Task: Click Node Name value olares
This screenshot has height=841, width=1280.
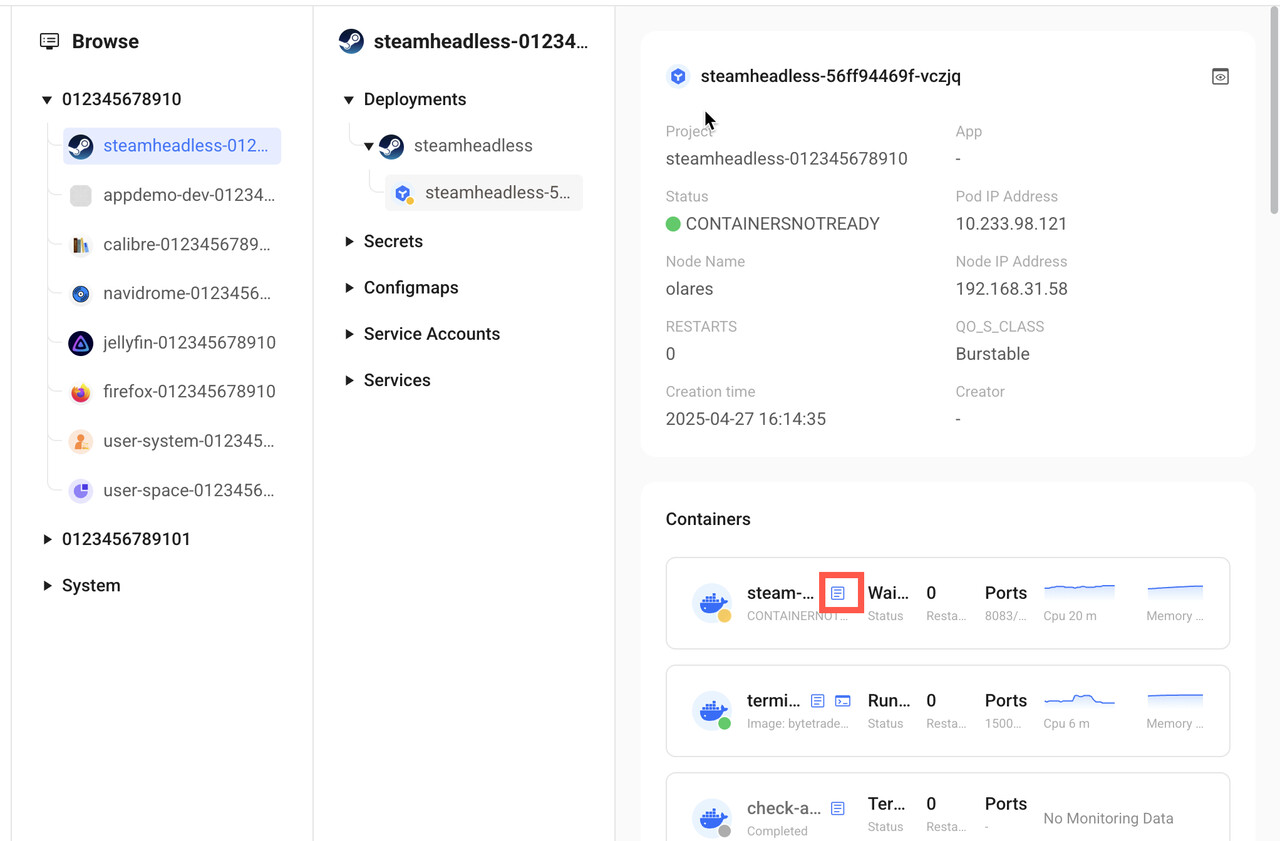Action: [x=690, y=289]
